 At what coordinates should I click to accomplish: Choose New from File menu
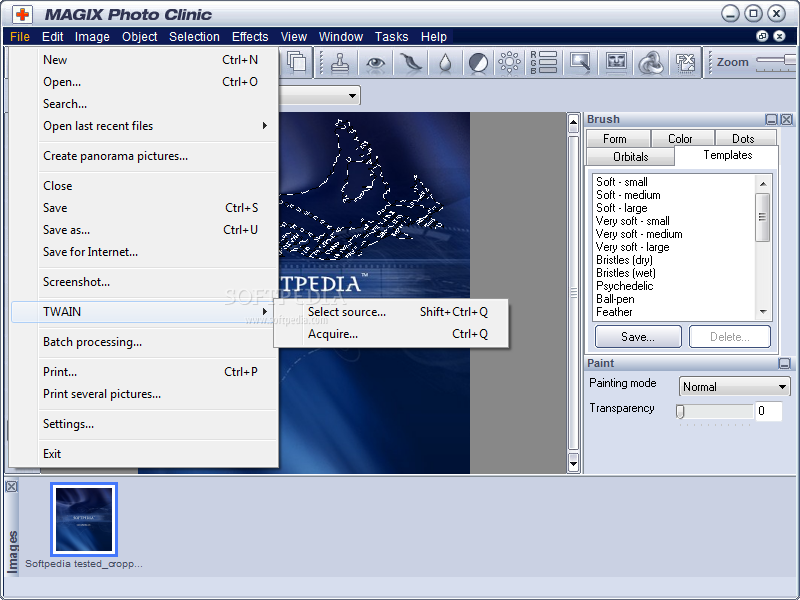pyautogui.click(x=144, y=60)
